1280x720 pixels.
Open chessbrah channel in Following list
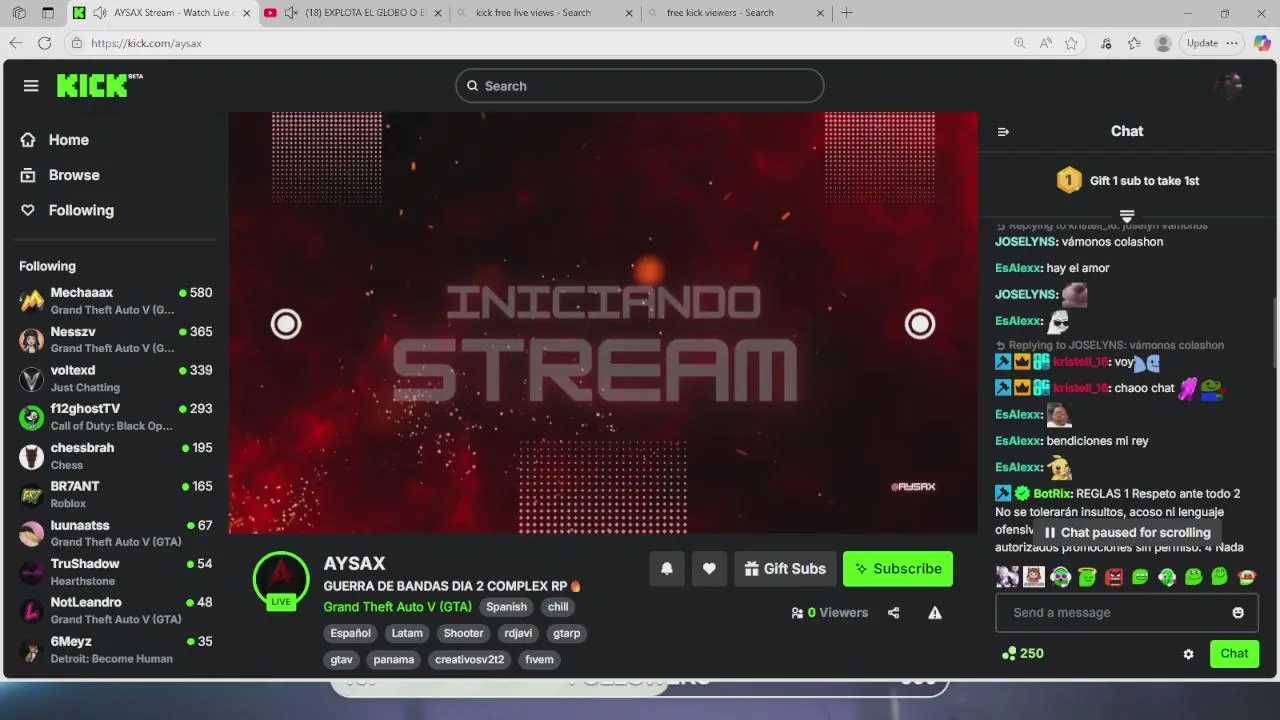tap(116, 455)
